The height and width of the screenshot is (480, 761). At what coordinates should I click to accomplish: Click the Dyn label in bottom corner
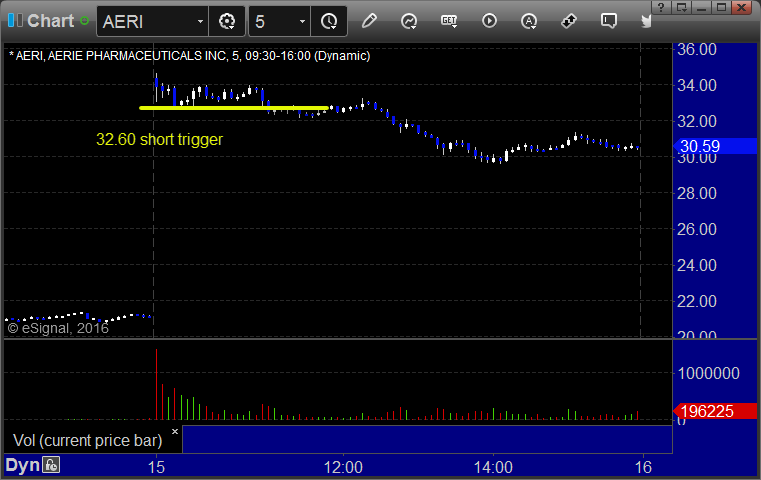(x=22, y=465)
